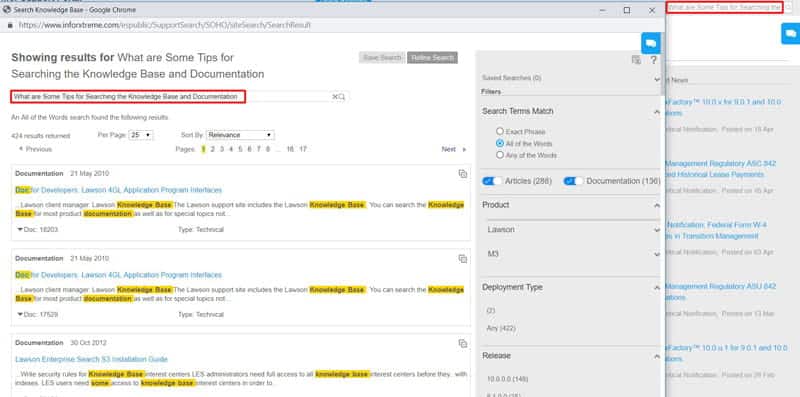Open Lawson Enterprise Search S3 Installation Guide
The image size is (800, 397).
[x=91, y=359]
